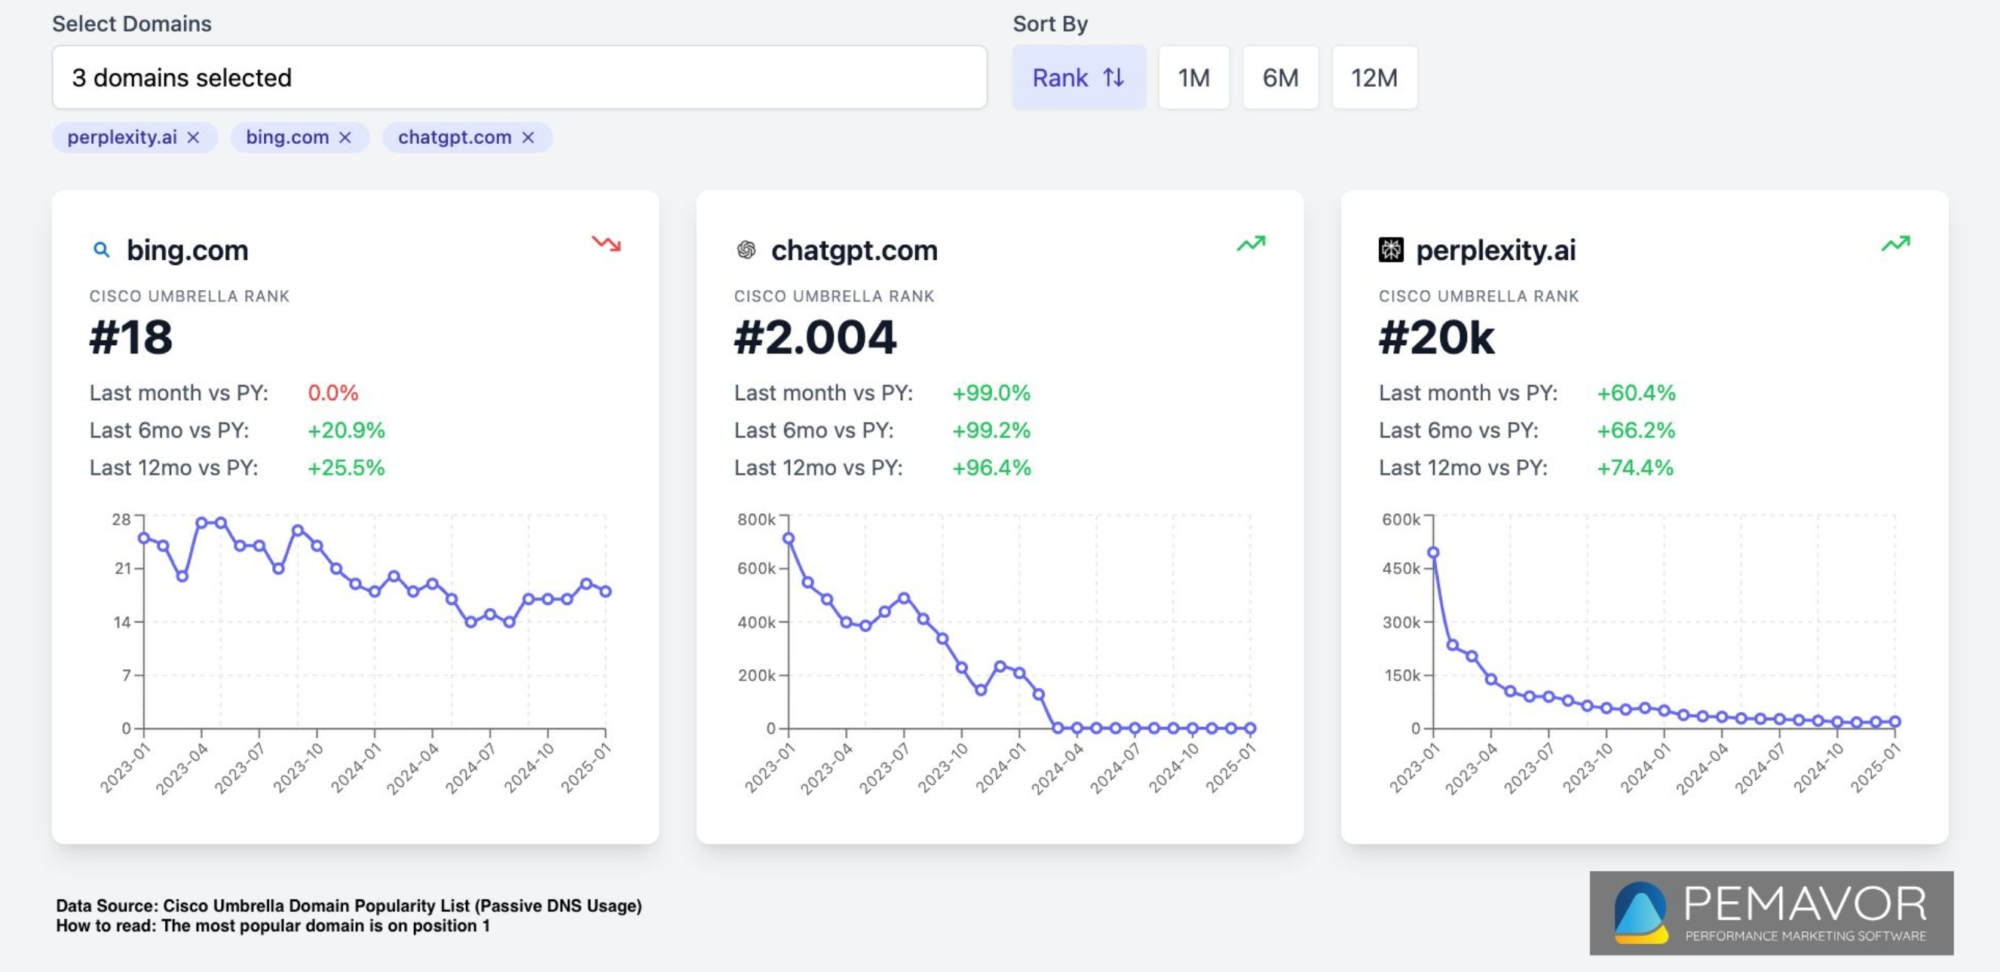Click CISCO UMBRELLA RANK label on perplexity.ai card
This screenshot has height=972, width=2000.
tap(1479, 296)
